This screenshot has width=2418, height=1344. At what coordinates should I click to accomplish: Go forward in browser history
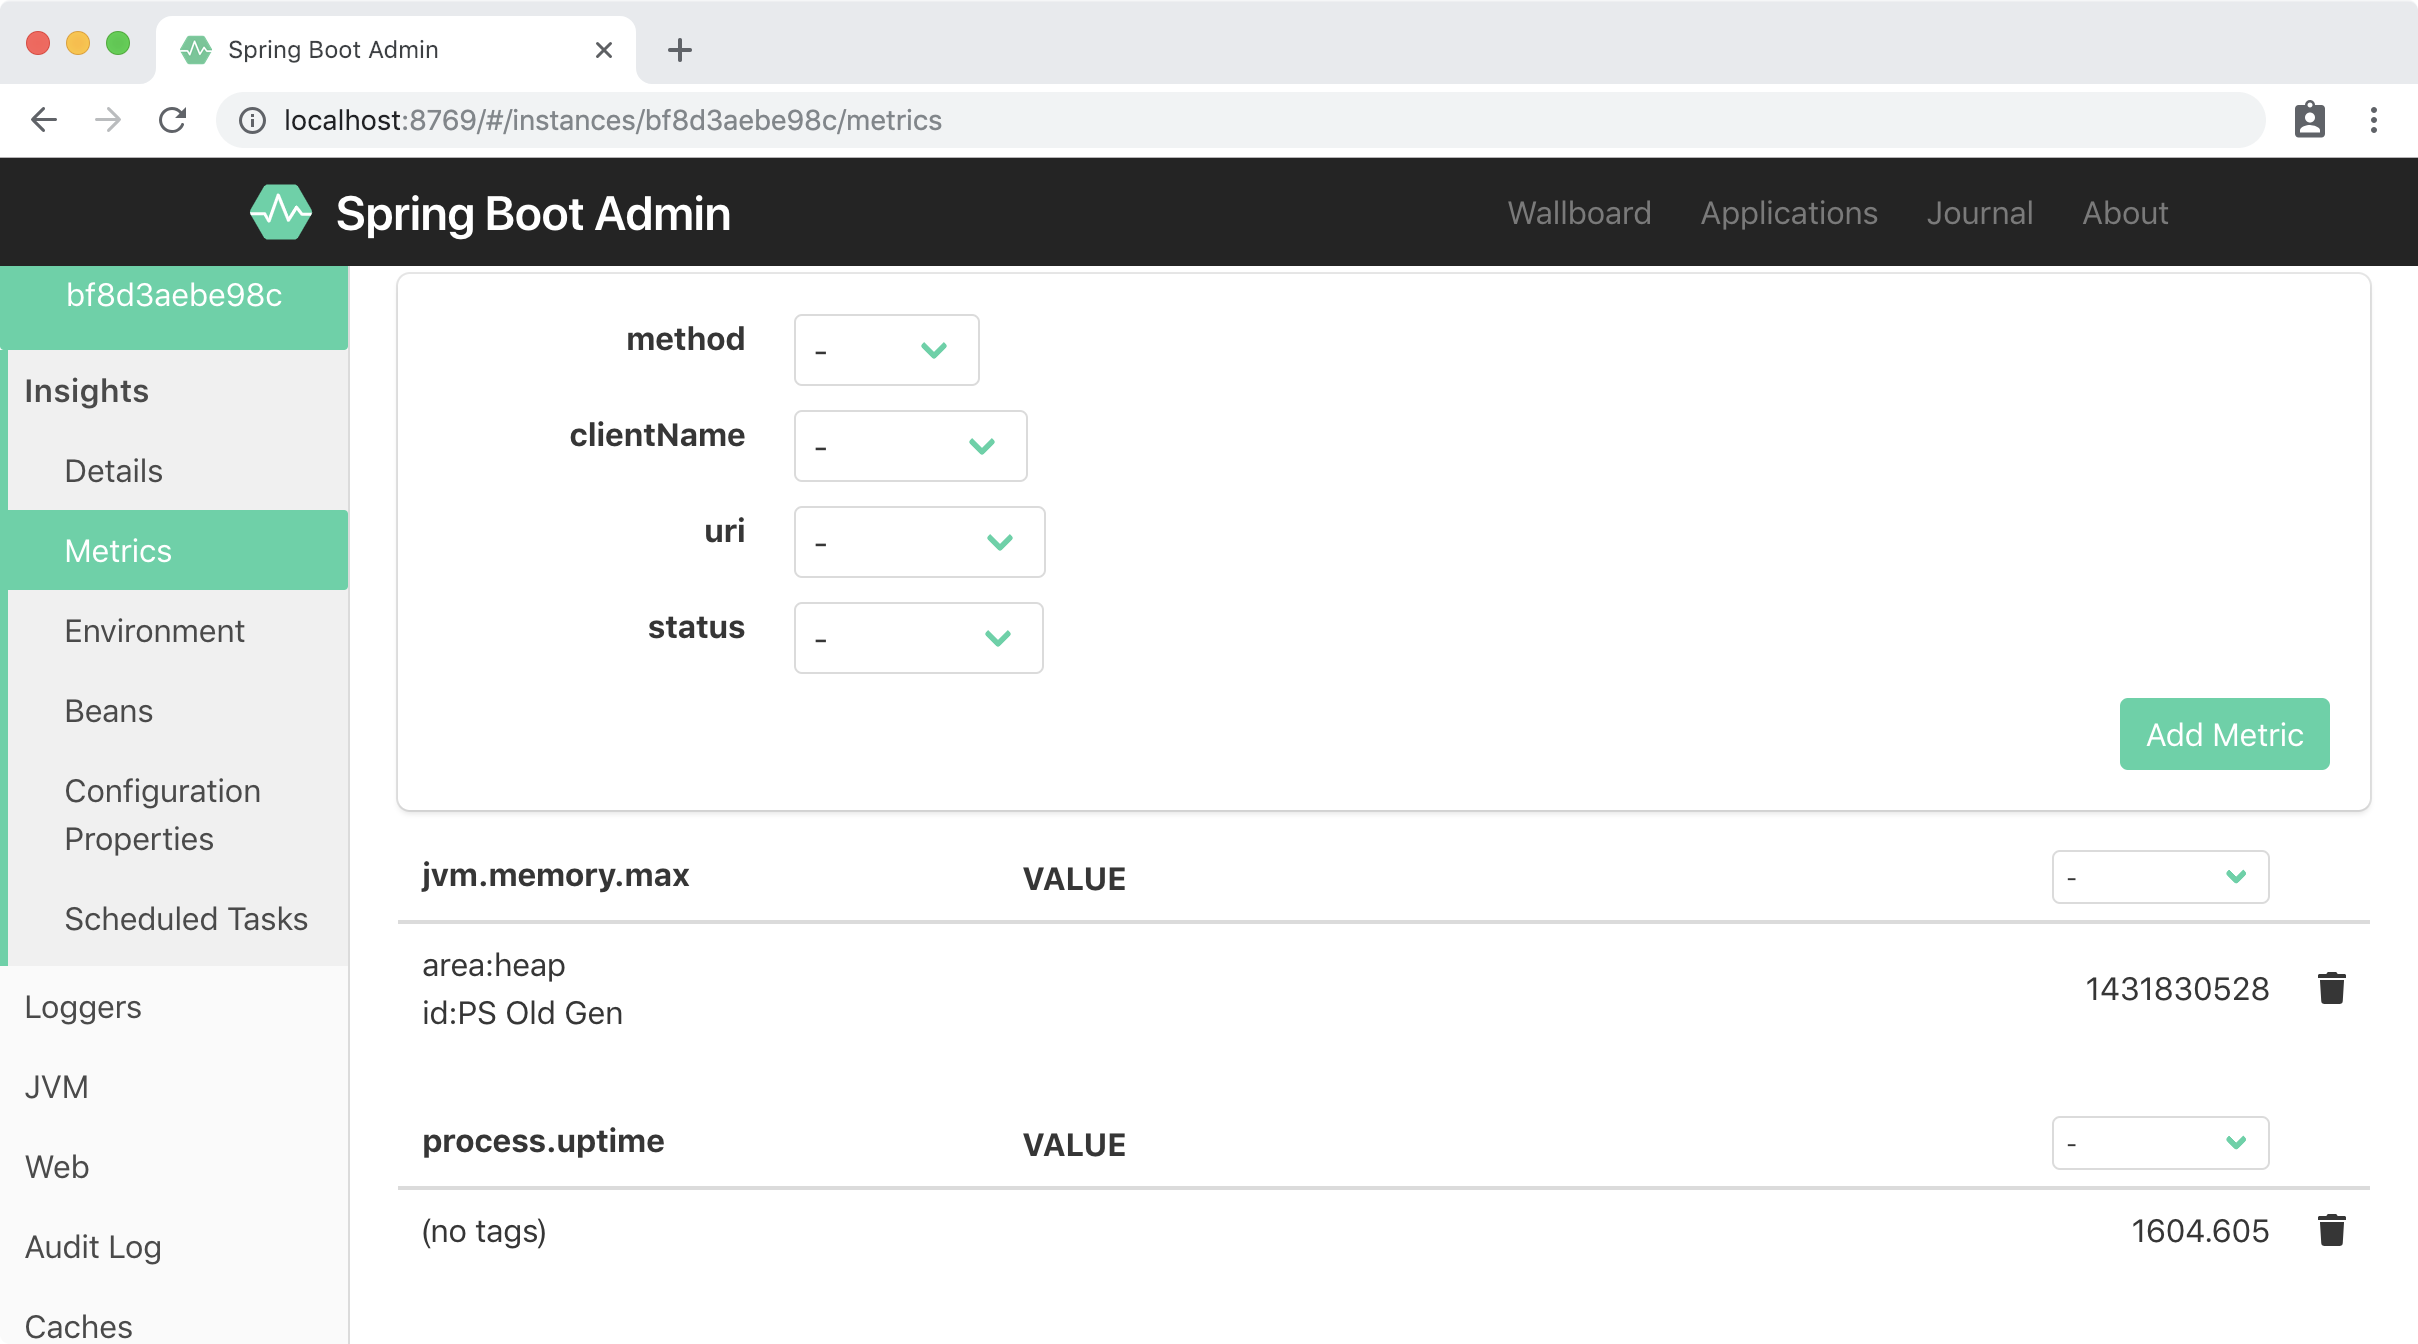[108, 120]
